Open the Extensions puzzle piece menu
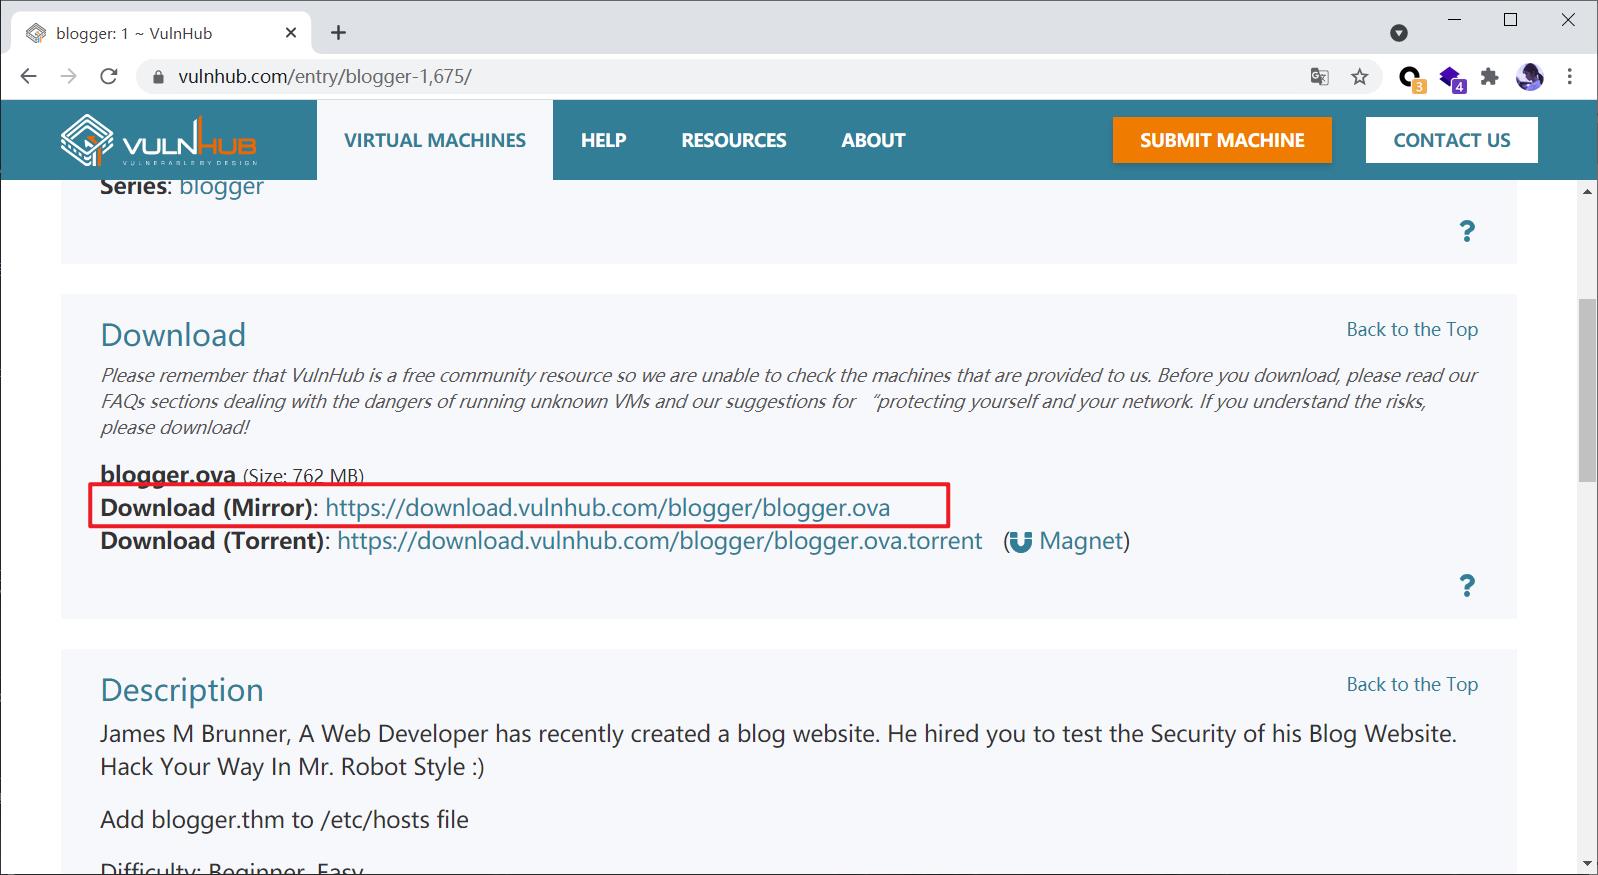 pos(1490,77)
